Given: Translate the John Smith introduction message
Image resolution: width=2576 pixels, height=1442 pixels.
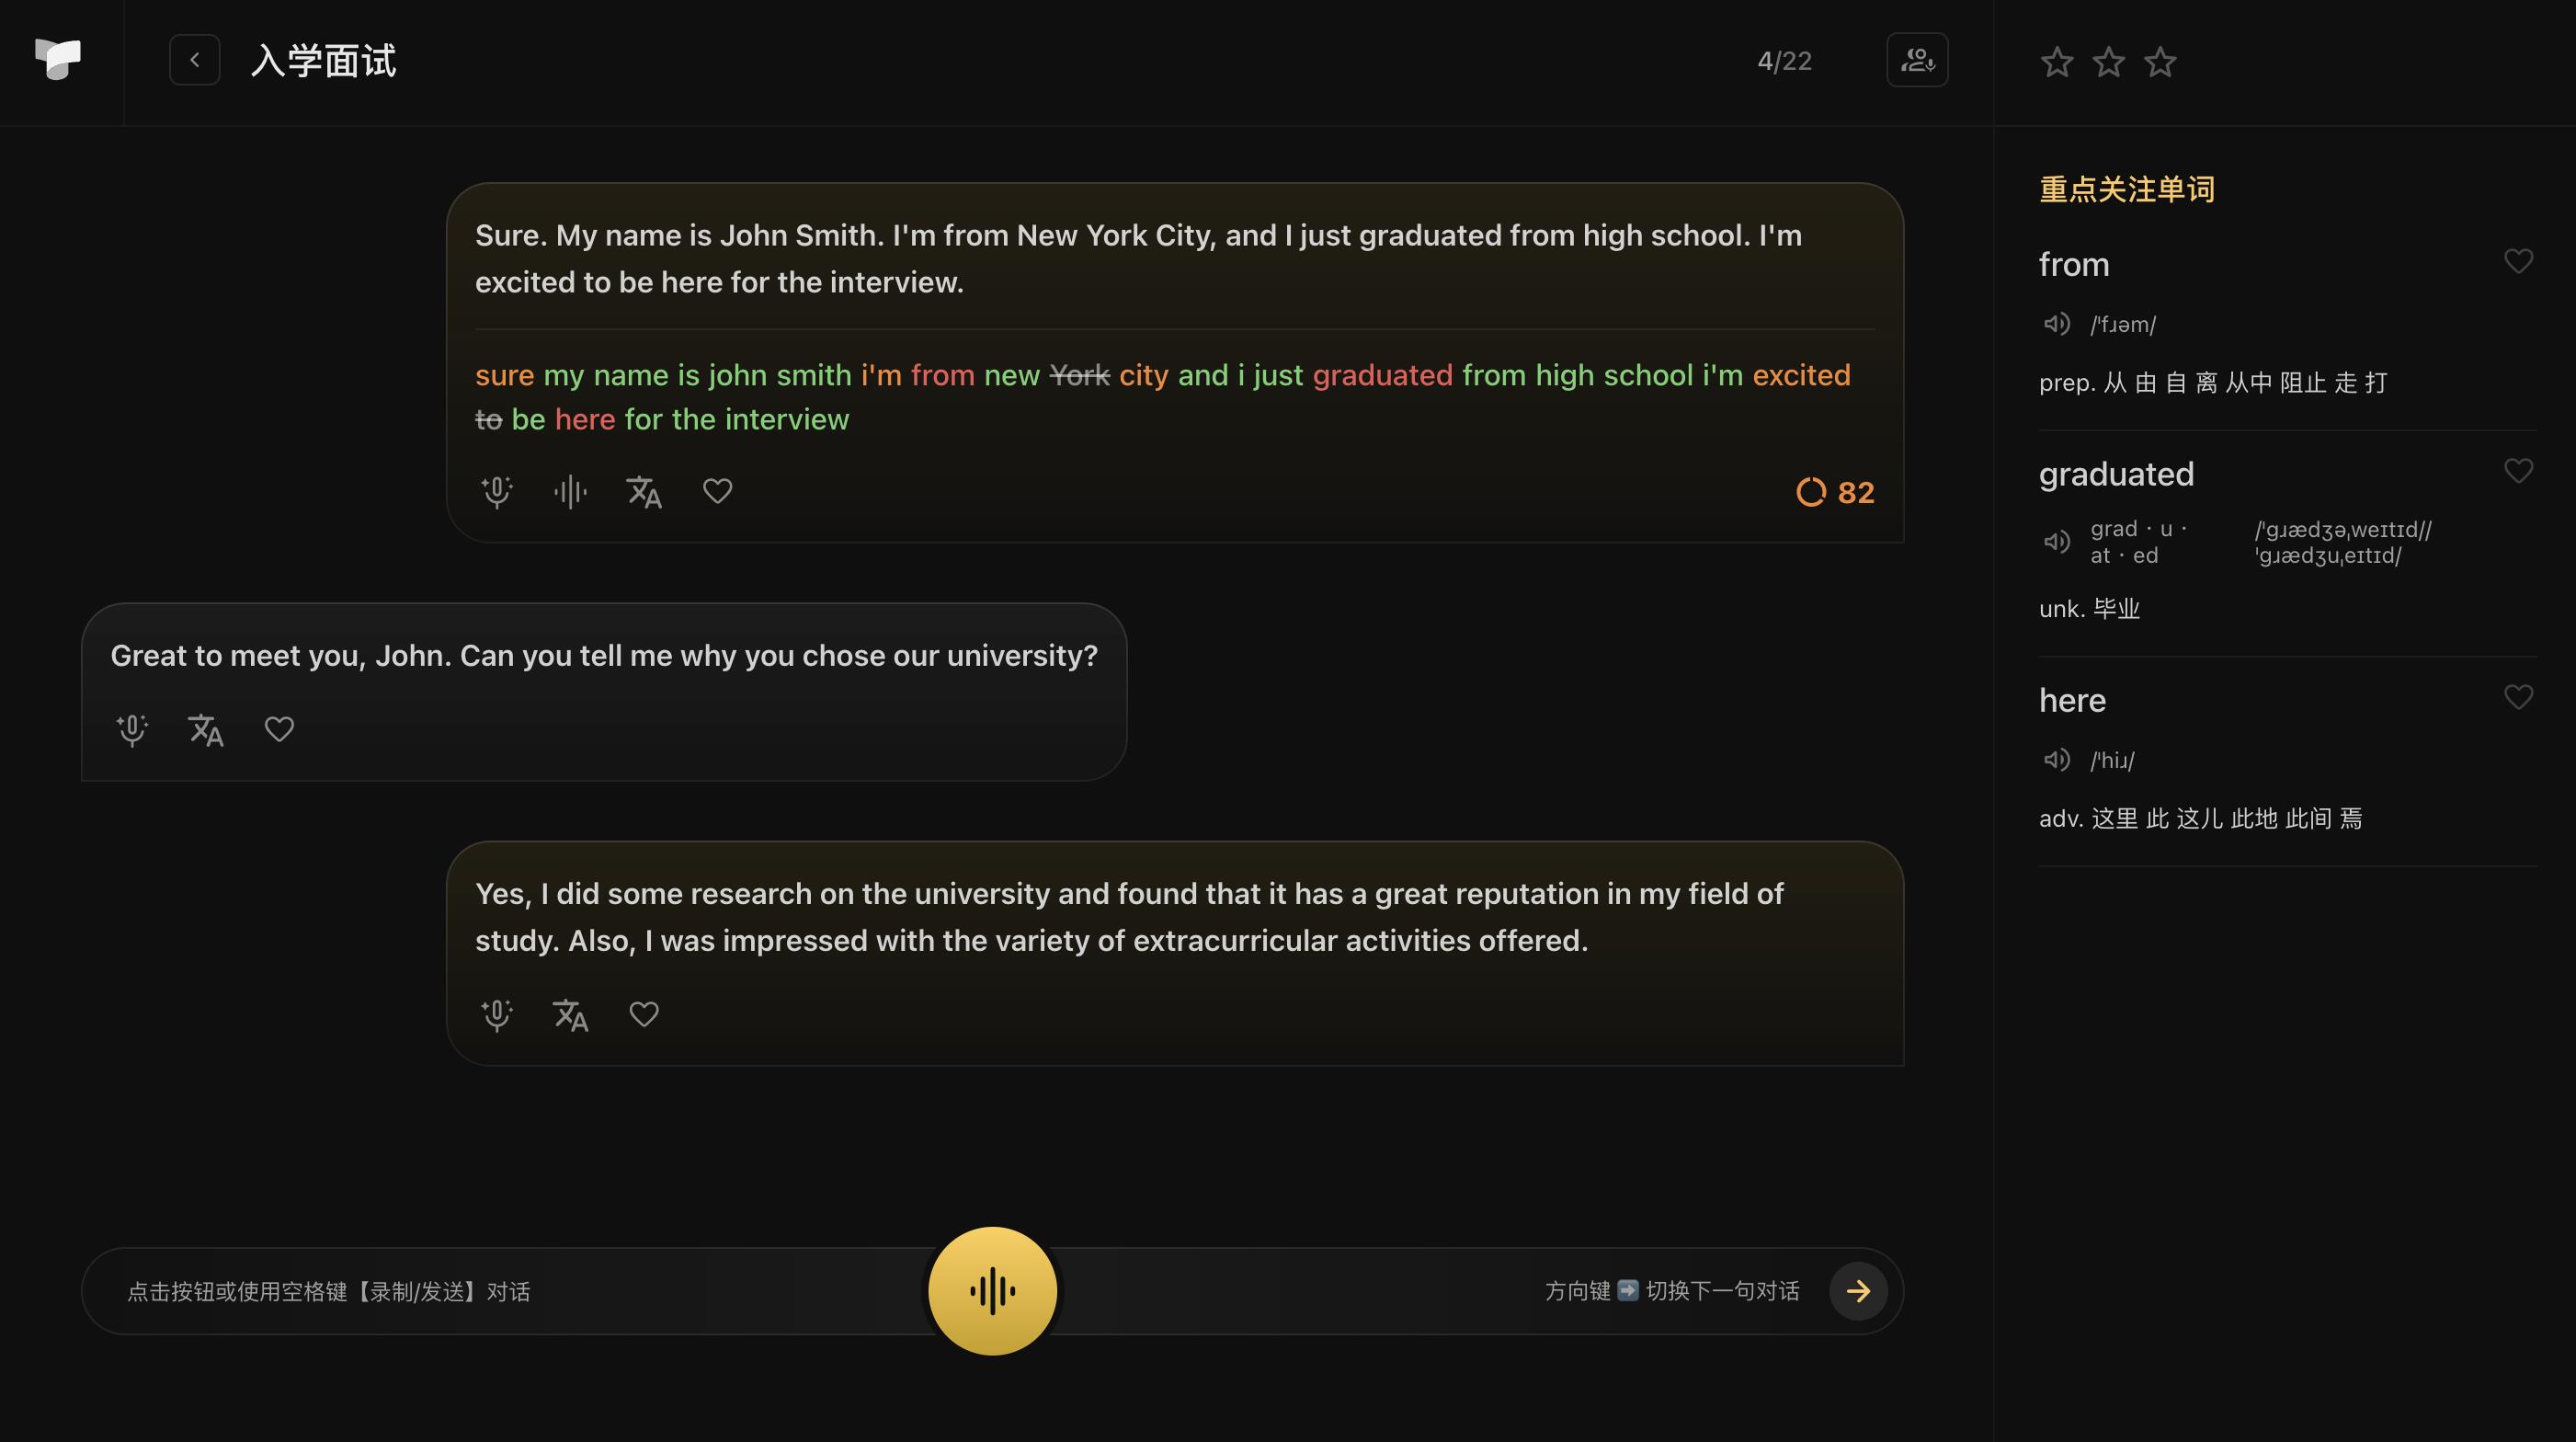Looking at the screenshot, I should click(644, 492).
